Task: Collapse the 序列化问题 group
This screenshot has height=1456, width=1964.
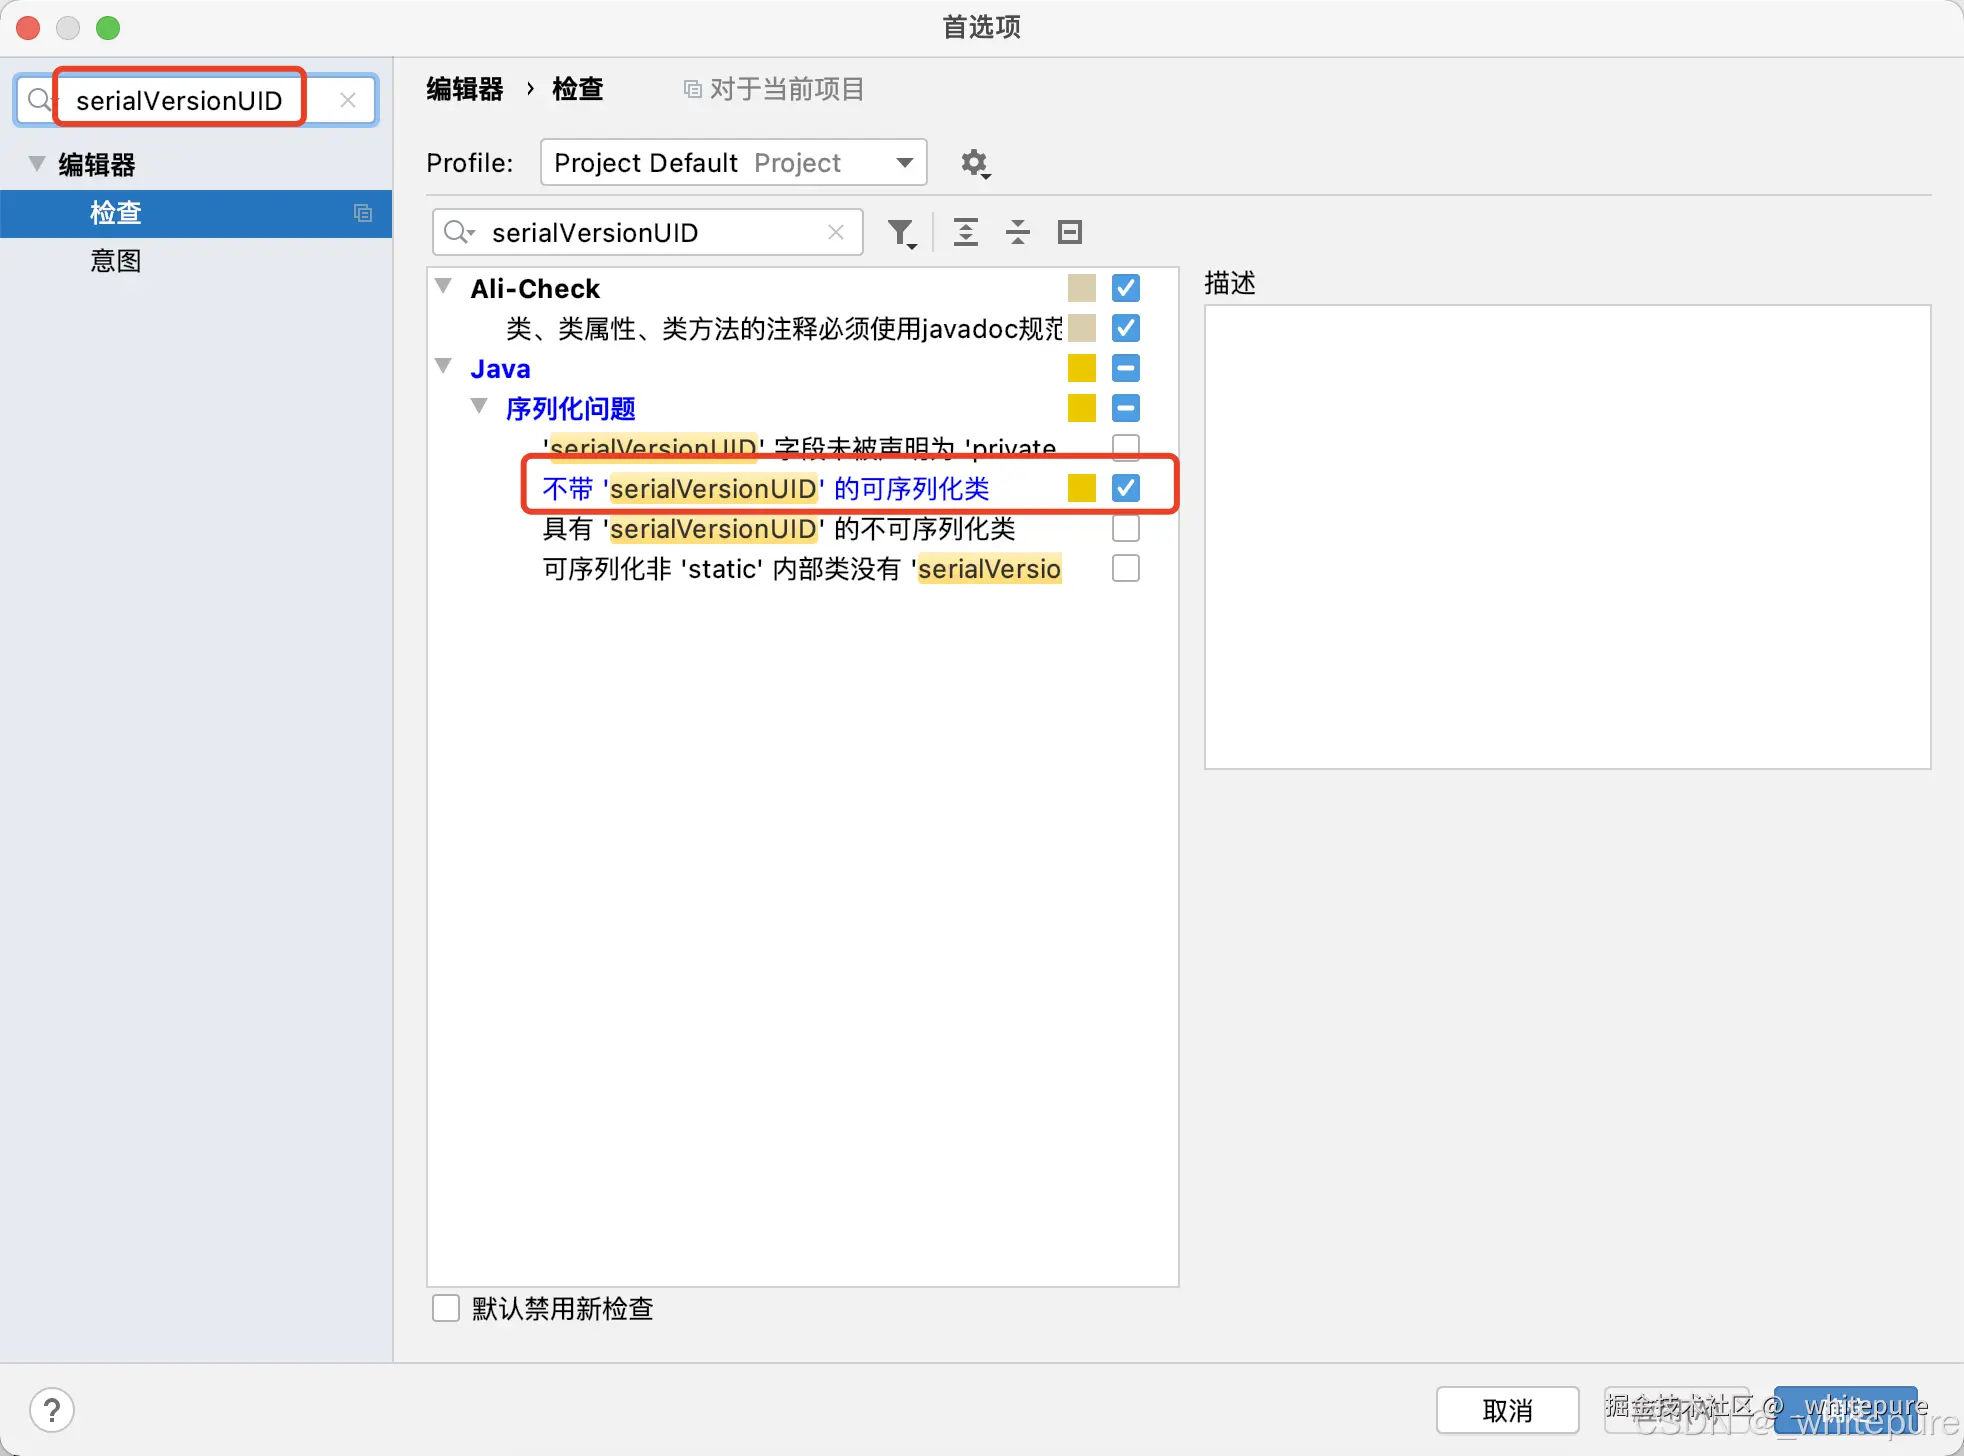Action: point(479,406)
